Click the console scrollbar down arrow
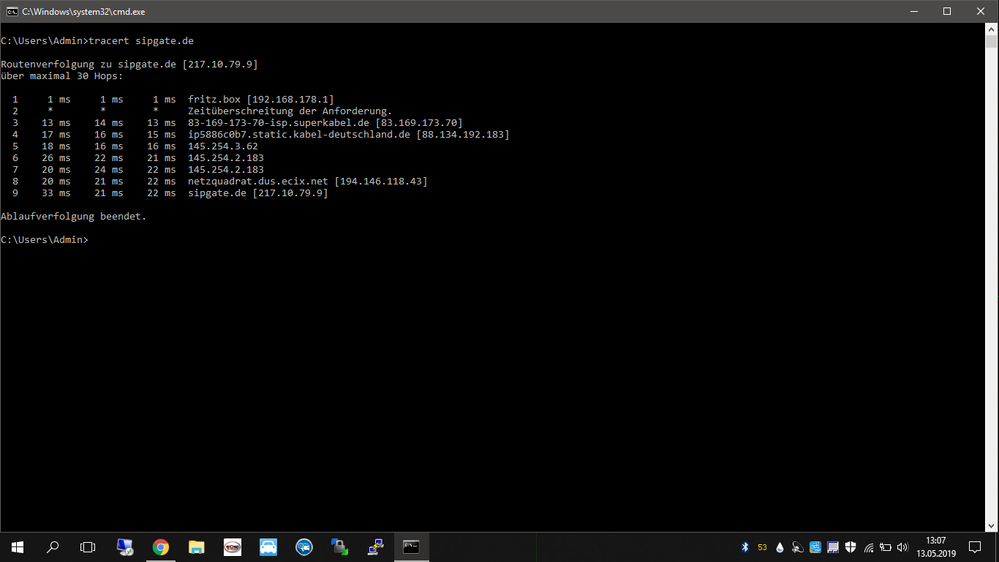Viewport: 999px width, 562px height. pyautogui.click(x=991, y=526)
